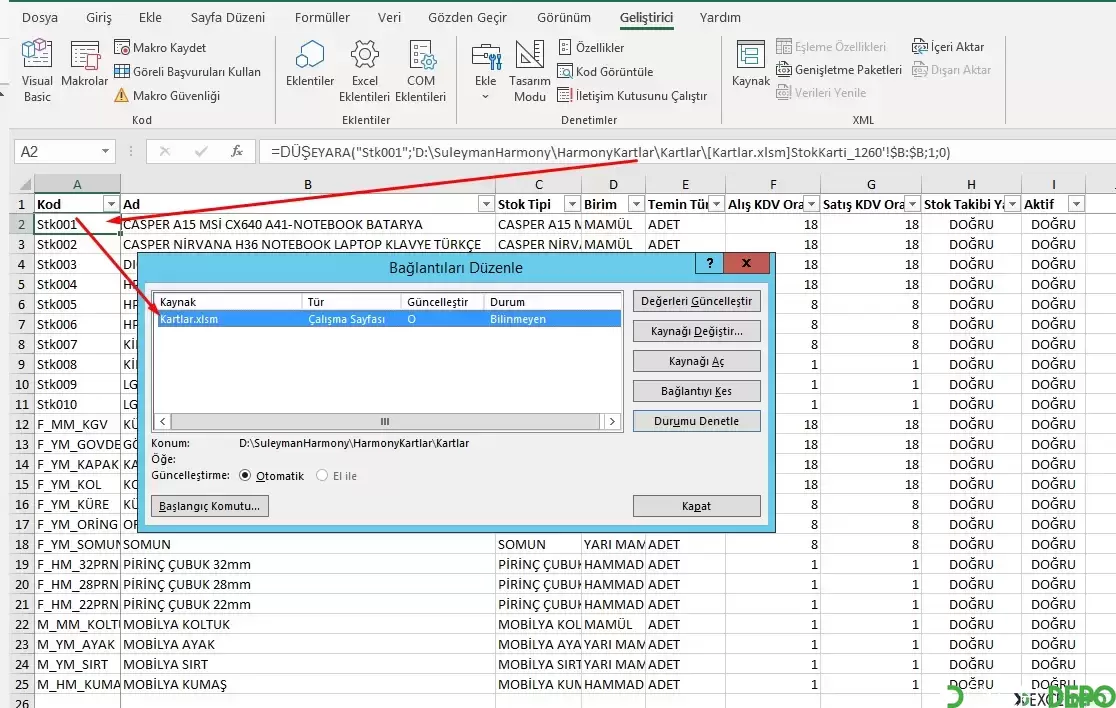1116x708 pixels.
Task: Switch to the Yardım tab
Action: tap(720, 17)
